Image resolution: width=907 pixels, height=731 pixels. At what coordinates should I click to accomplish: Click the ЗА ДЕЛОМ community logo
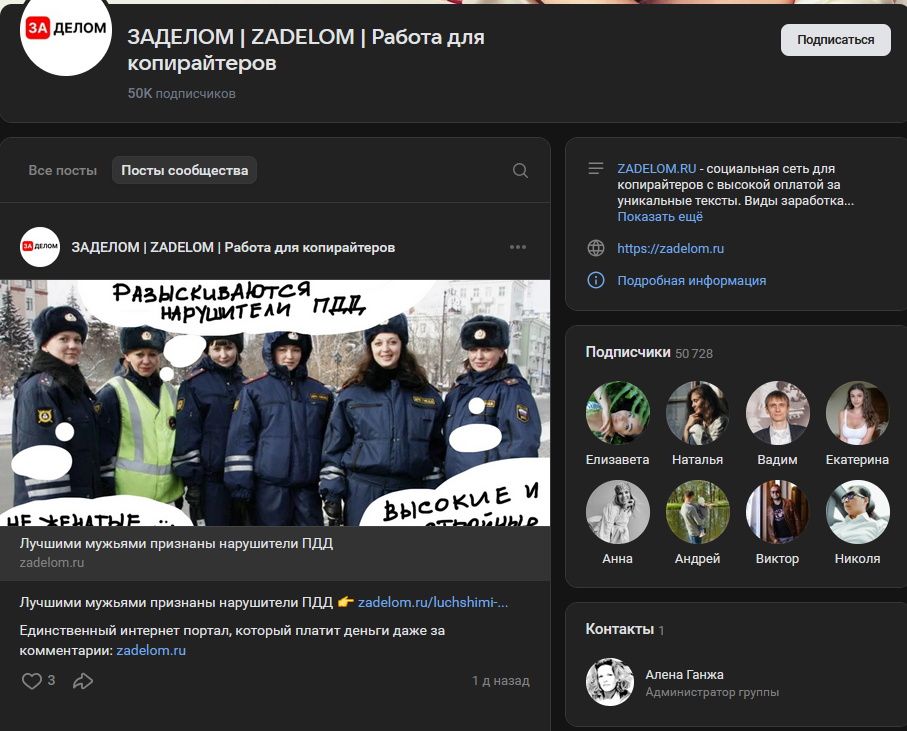tap(65, 38)
